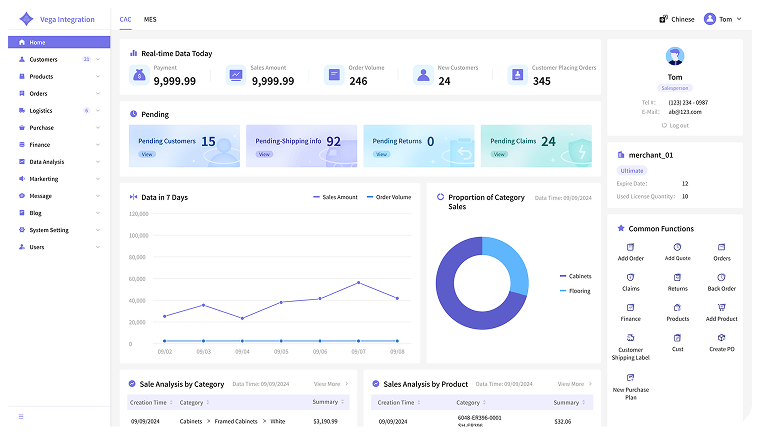Viewport: 760px width, 434px height.
Task: Click the Sales Amount chart icon
Action: 236,75
